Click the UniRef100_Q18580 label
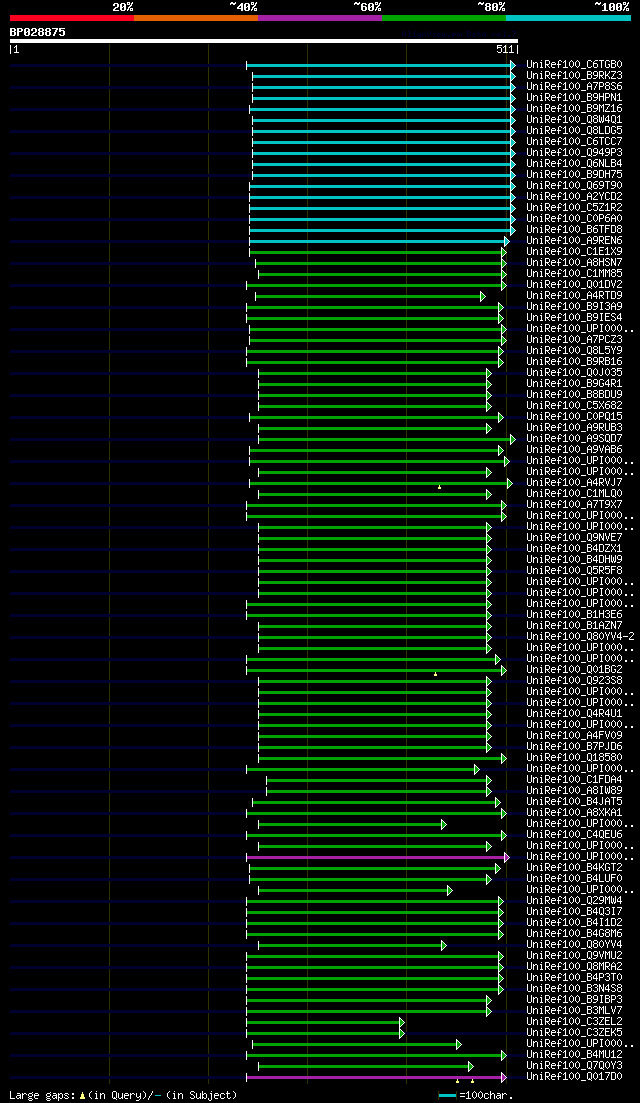The width and height of the screenshot is (640, 1103). point(574,758)
